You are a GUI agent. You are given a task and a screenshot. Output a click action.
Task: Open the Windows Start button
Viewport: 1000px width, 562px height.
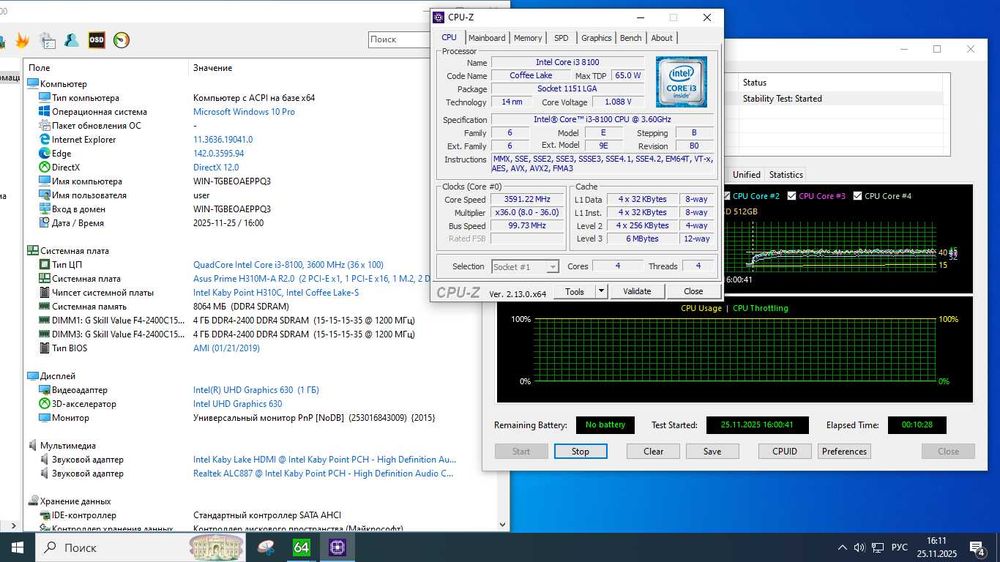(x=17, y=547)
